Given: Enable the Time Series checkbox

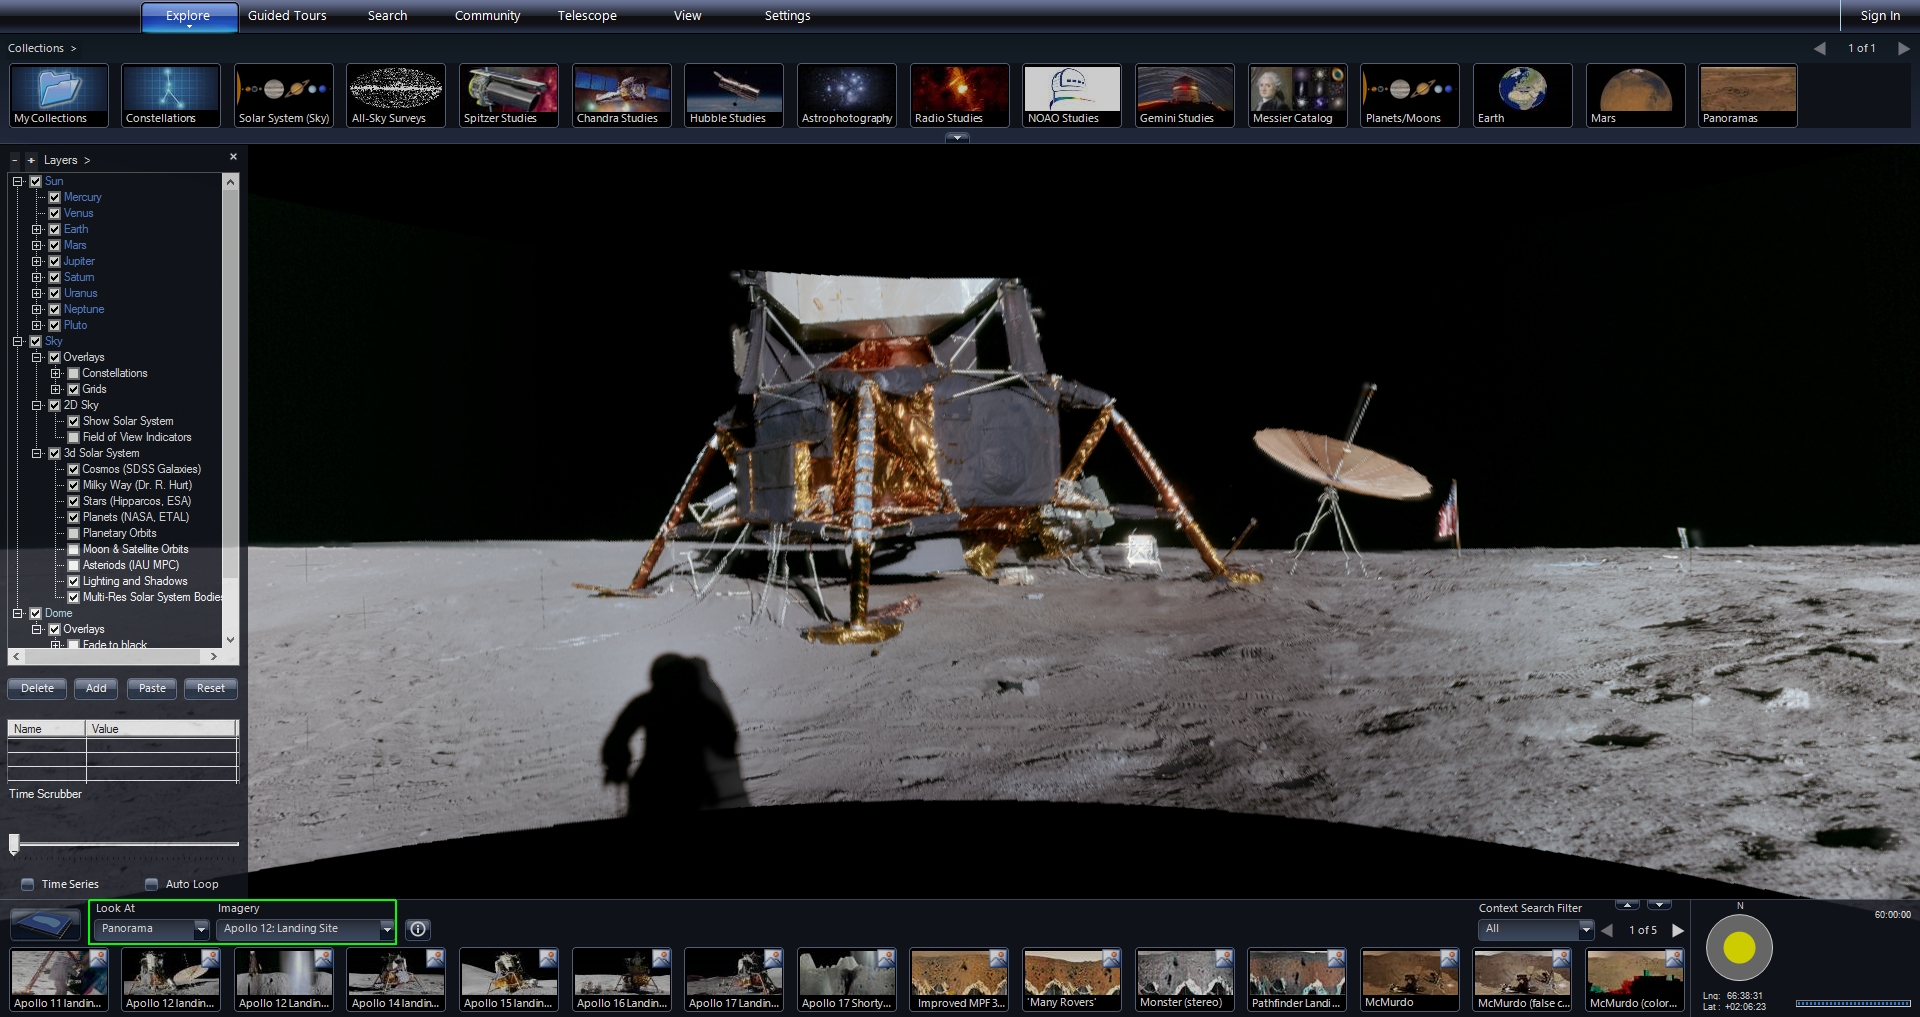Looking at the screenshot, I should 28,884.
